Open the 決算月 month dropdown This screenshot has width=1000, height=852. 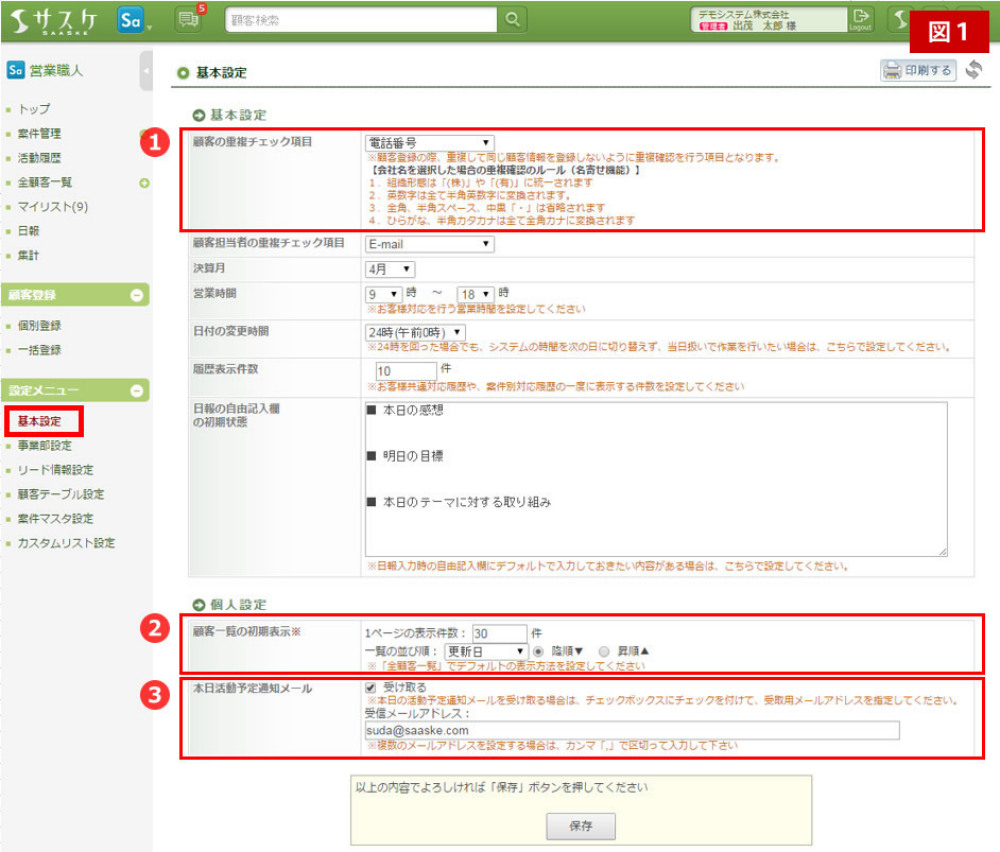(390, 269)
